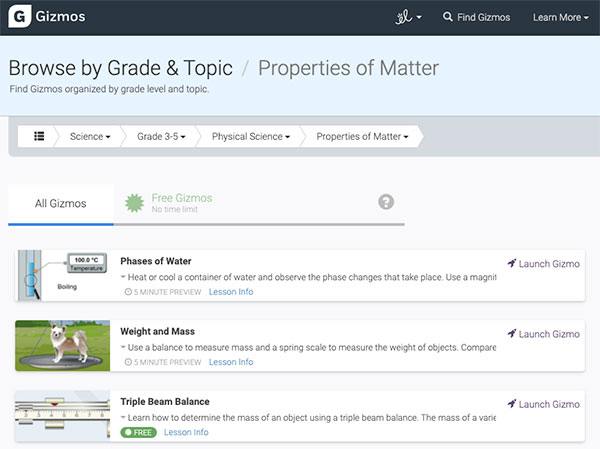
Task: Expand the Triple Beam Balance description
Action: pos(123,417)
